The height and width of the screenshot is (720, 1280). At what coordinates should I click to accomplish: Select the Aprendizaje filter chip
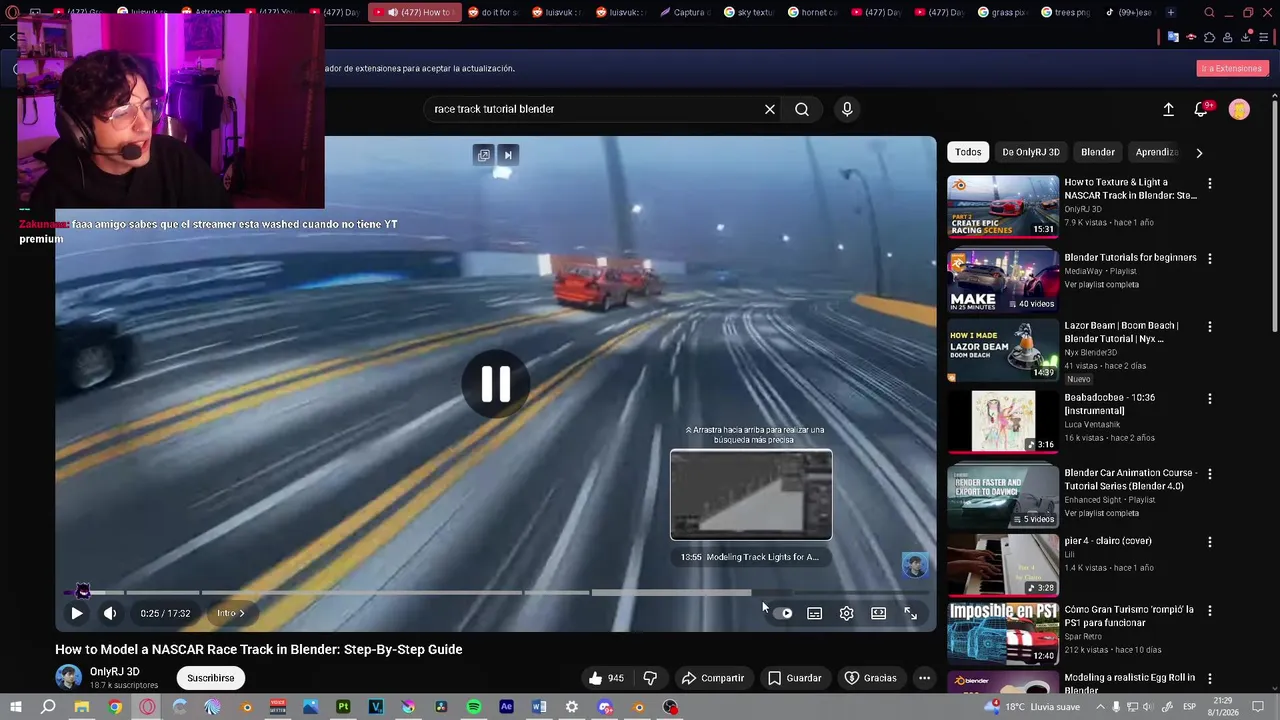[1157, 152]
